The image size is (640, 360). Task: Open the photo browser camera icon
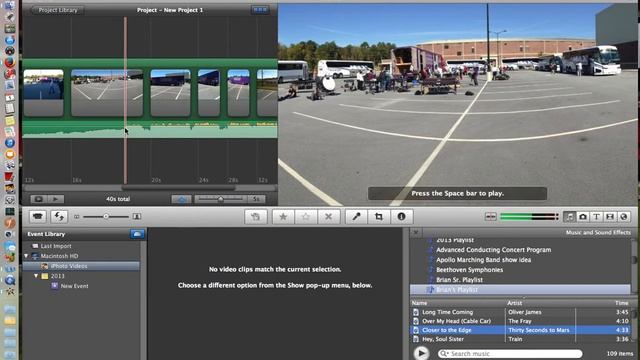click(583, 217)
